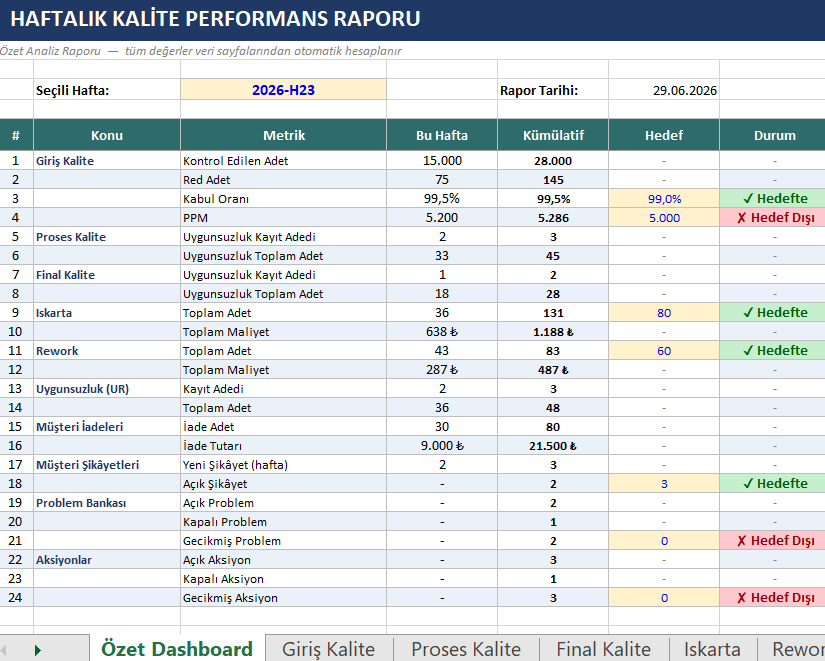Open the Iskarta sheet tab
Image resolution: width=825 pixels, height=661 pixels.
712,648
